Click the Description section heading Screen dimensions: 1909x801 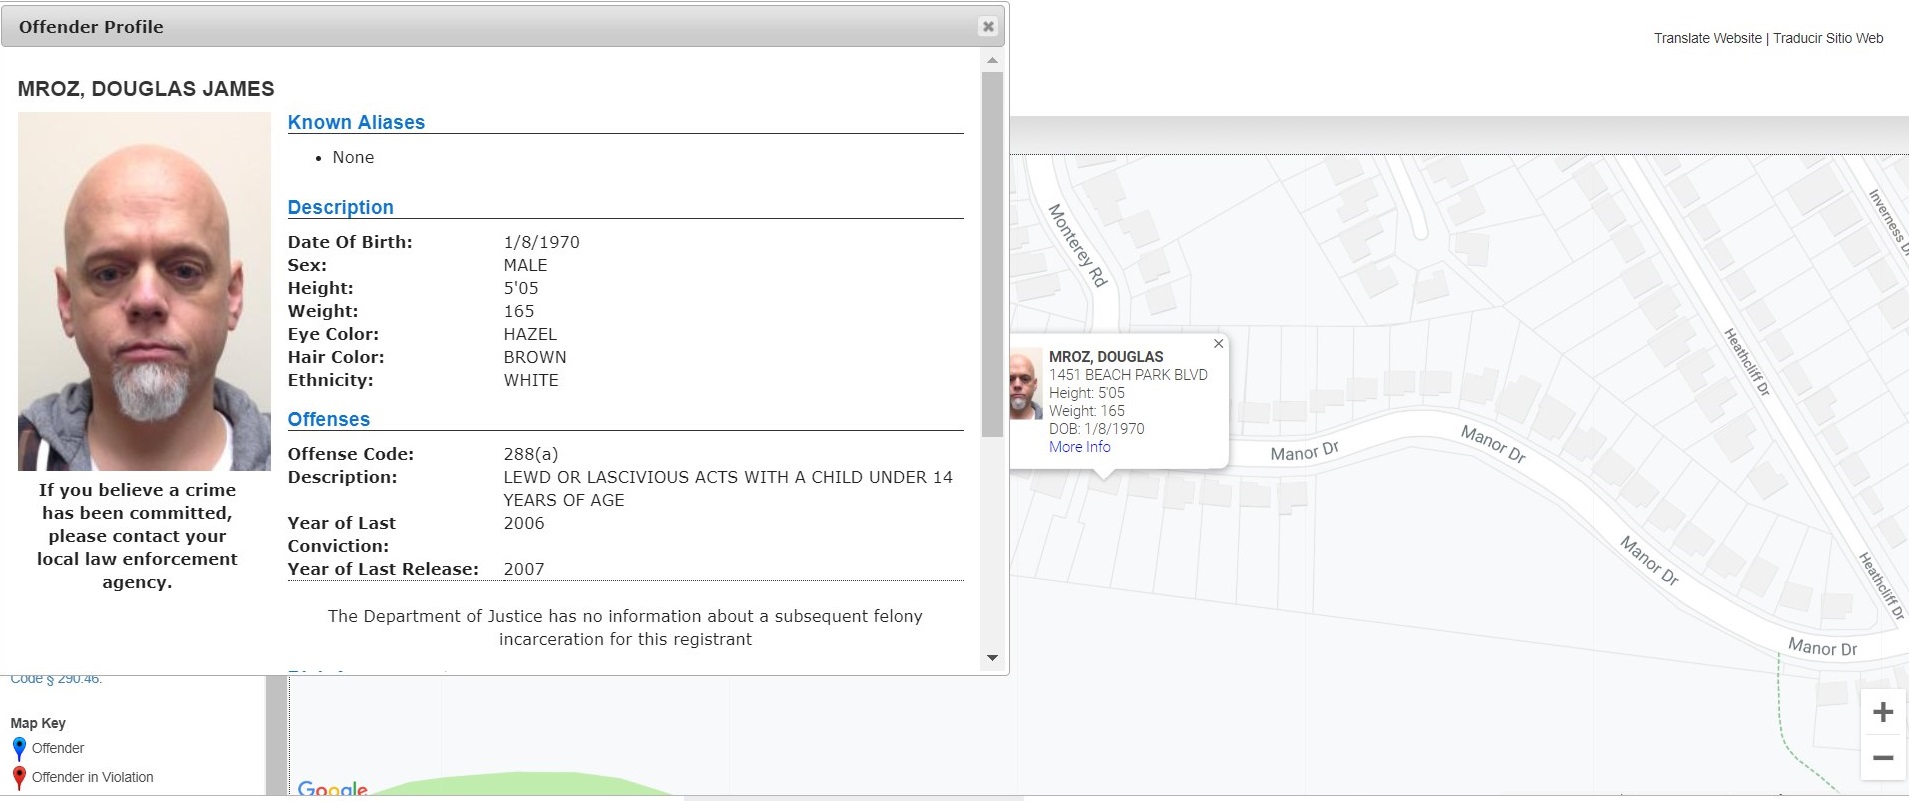click(341, 207)
